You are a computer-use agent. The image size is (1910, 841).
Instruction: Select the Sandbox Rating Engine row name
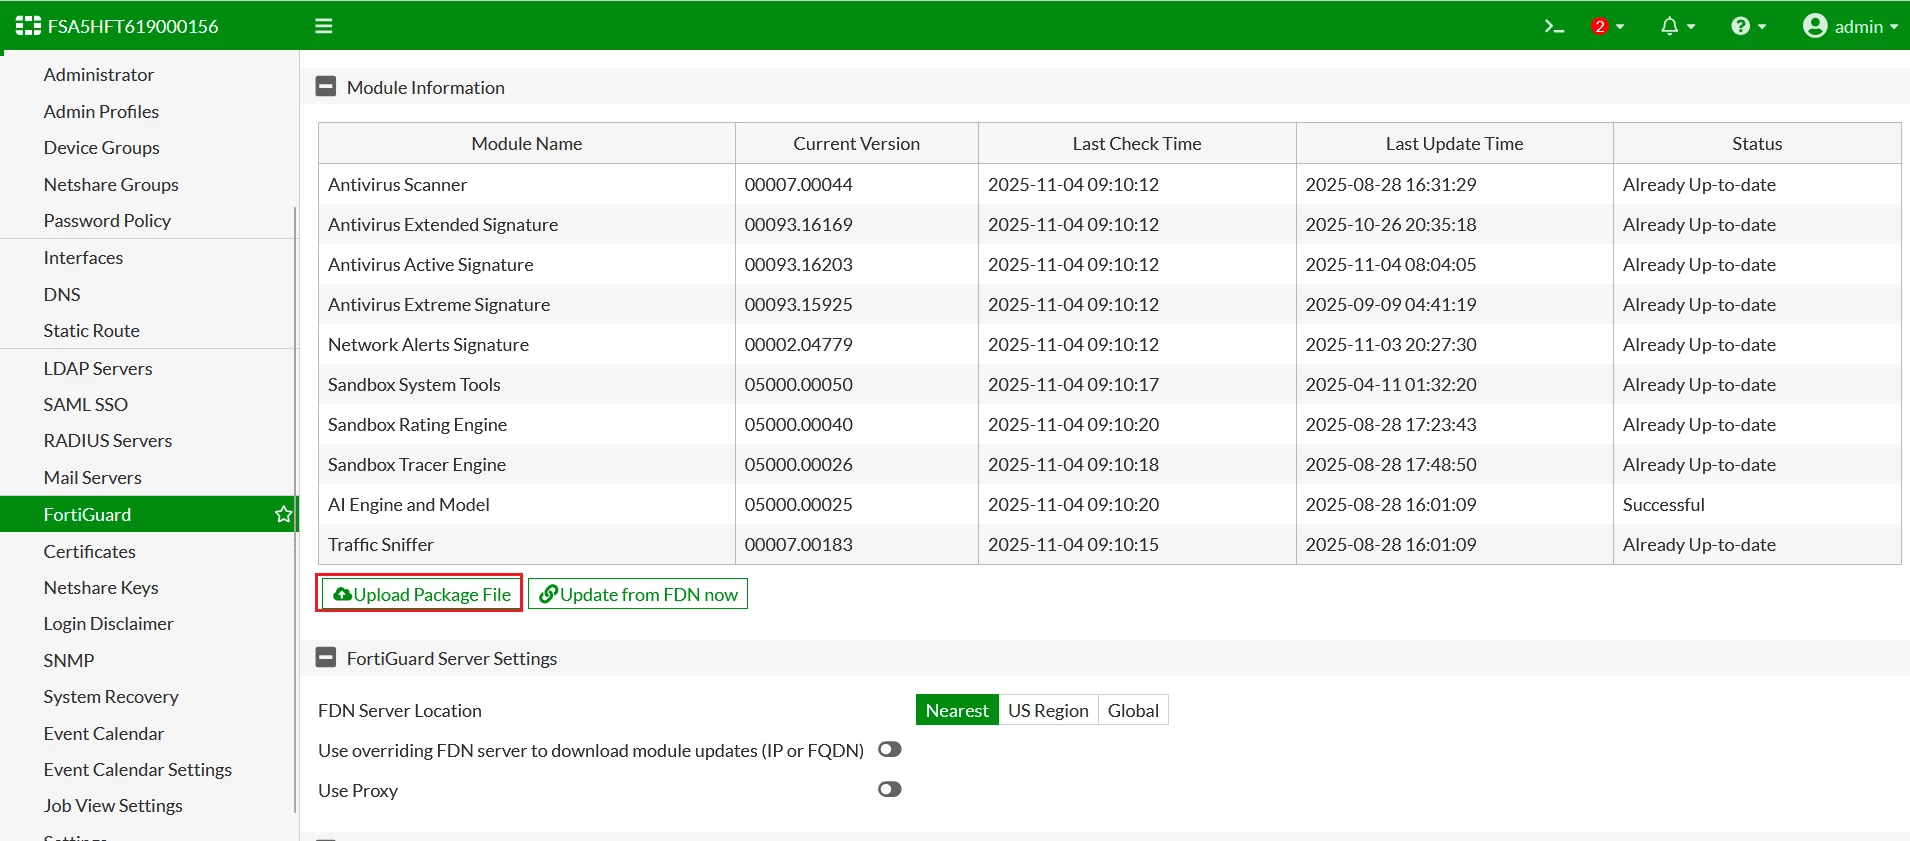[x=418, y=424]
